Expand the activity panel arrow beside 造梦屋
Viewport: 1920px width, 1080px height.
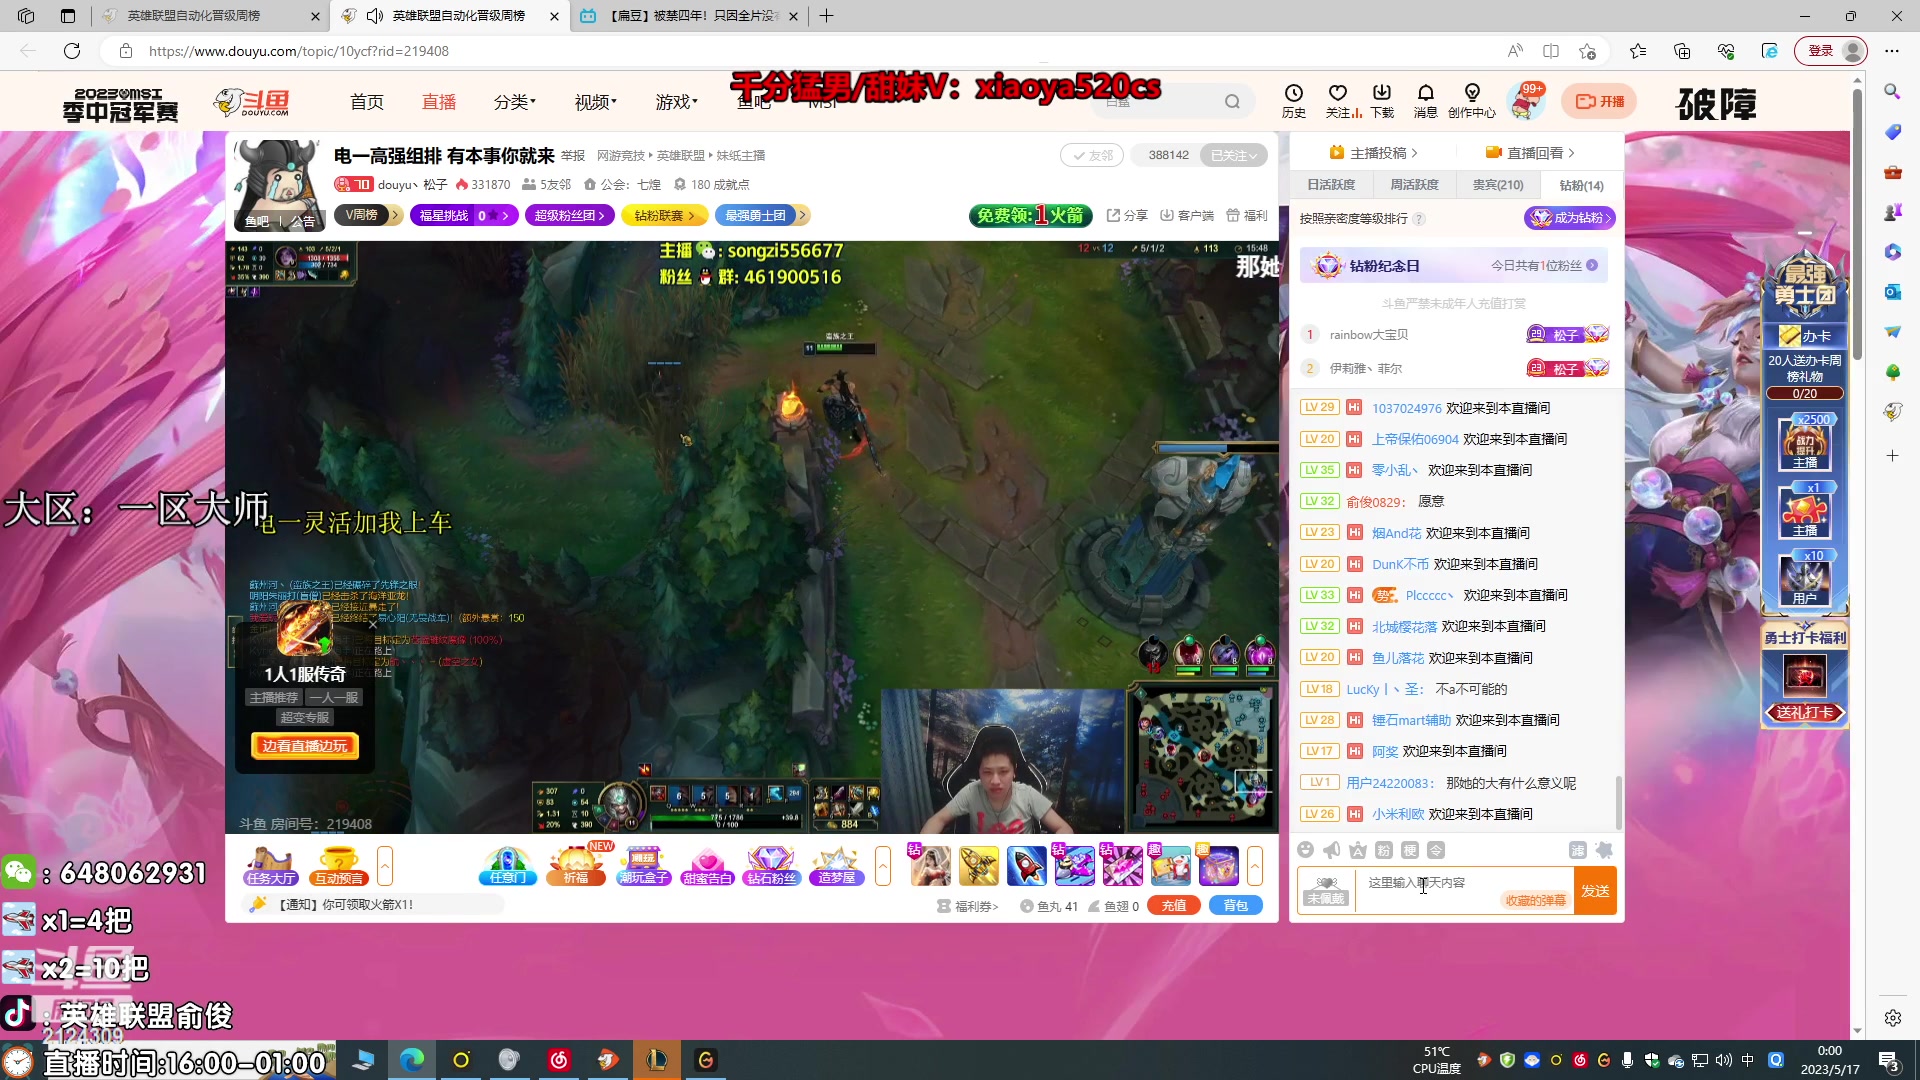883,866
